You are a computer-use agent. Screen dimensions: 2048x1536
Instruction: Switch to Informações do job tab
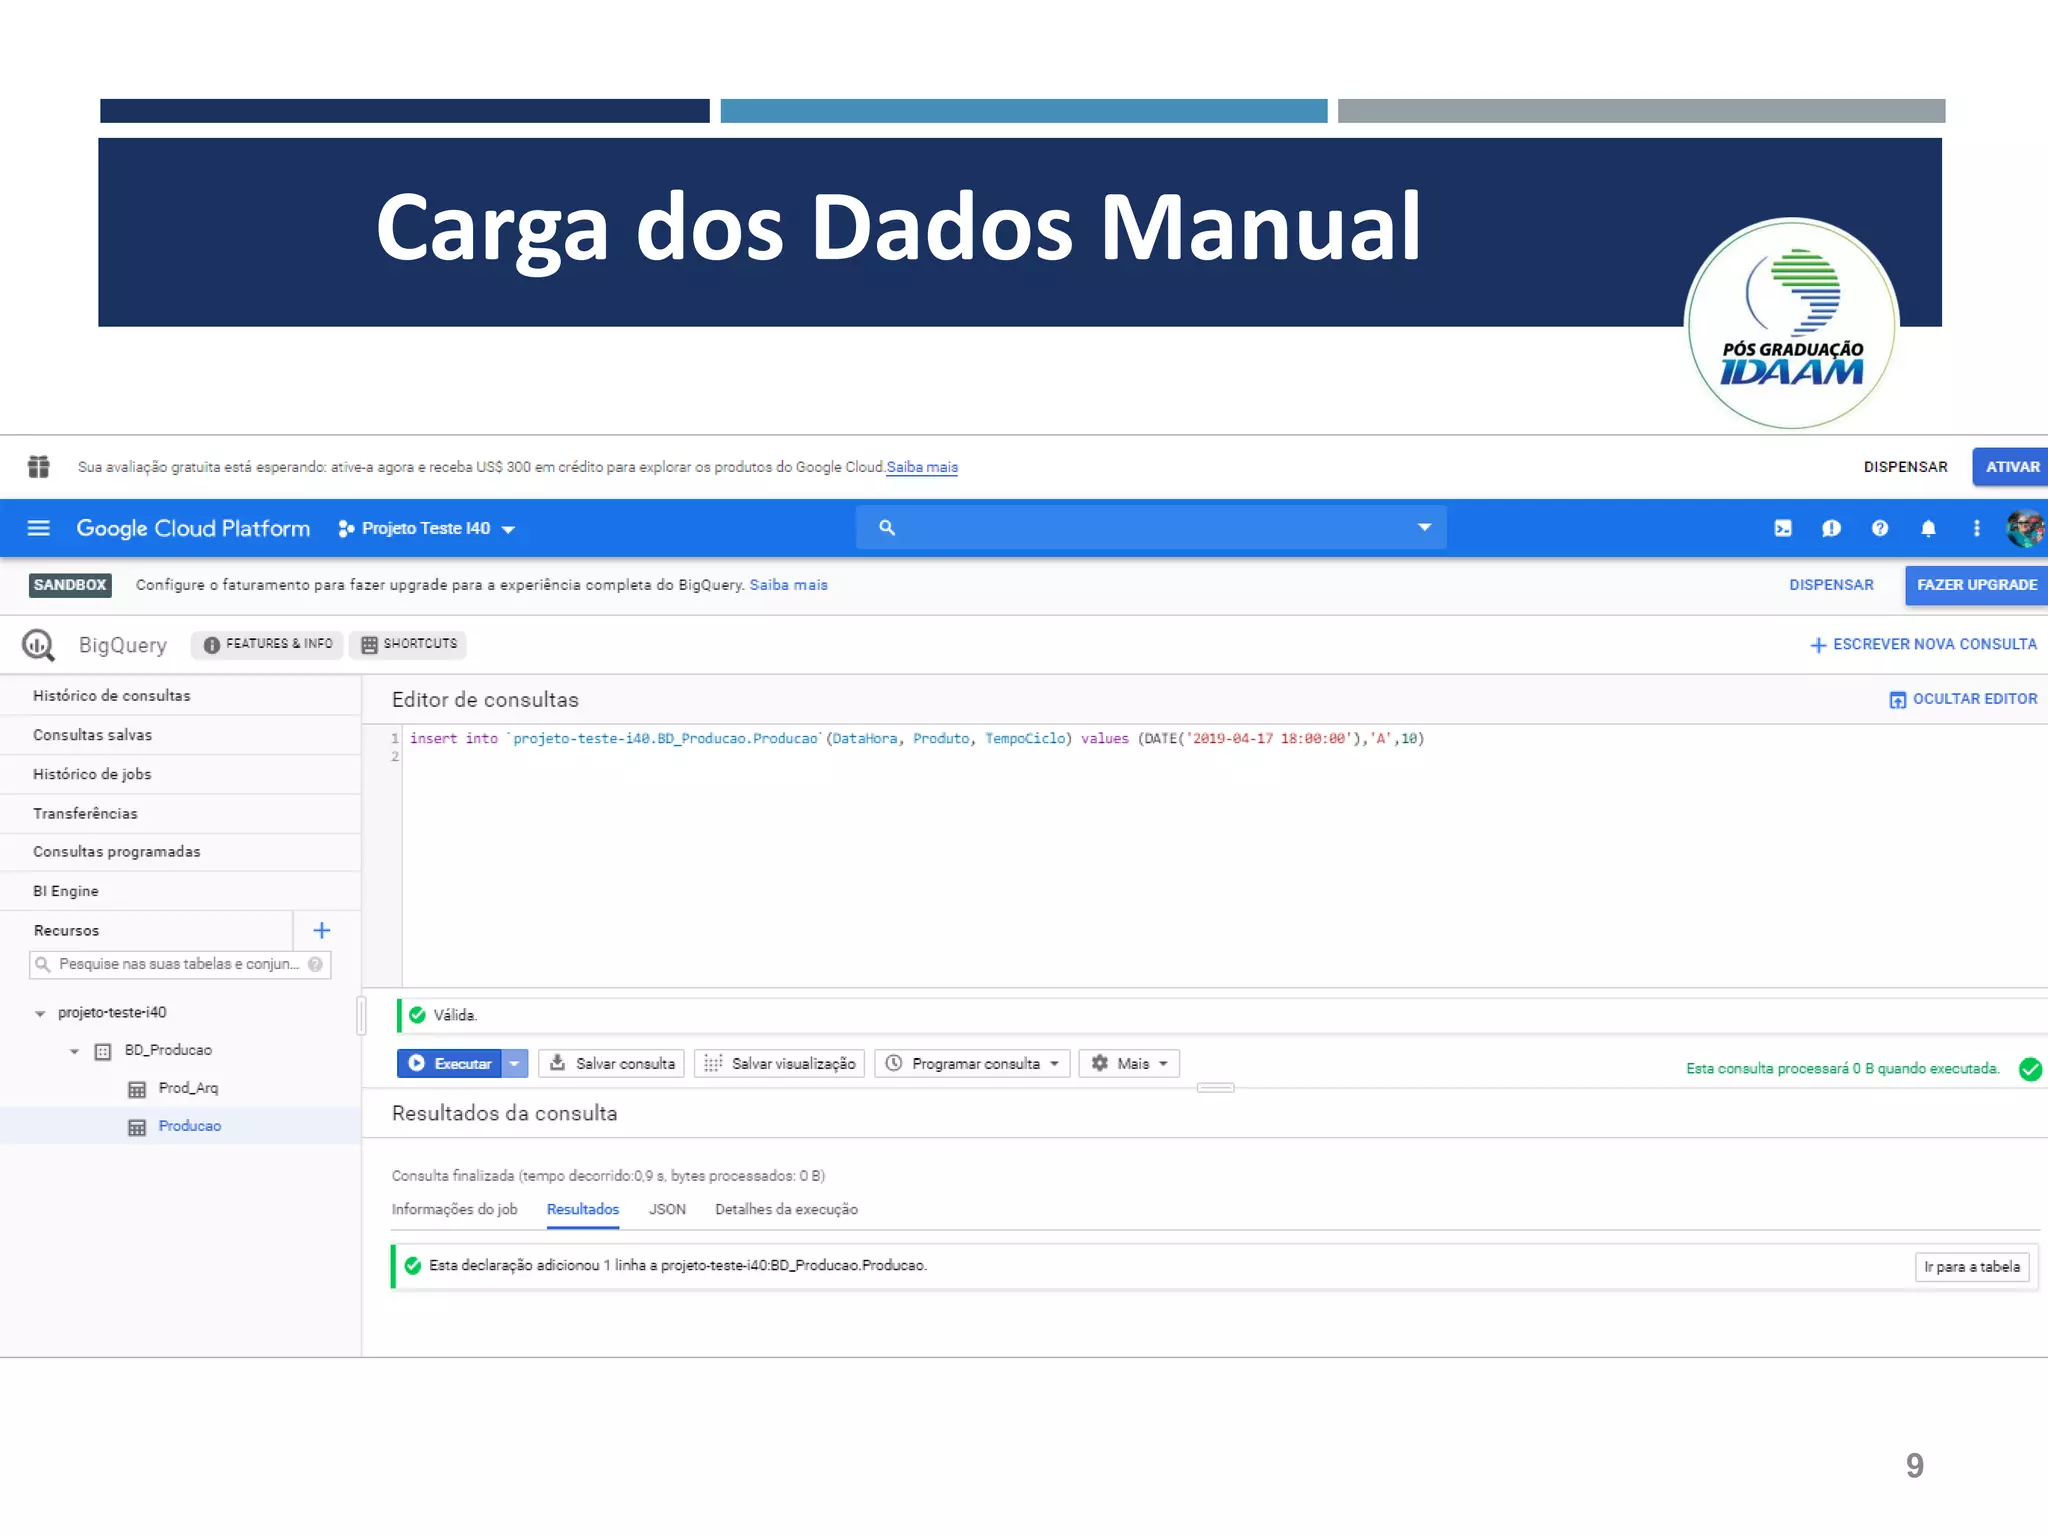(454, 1209)
